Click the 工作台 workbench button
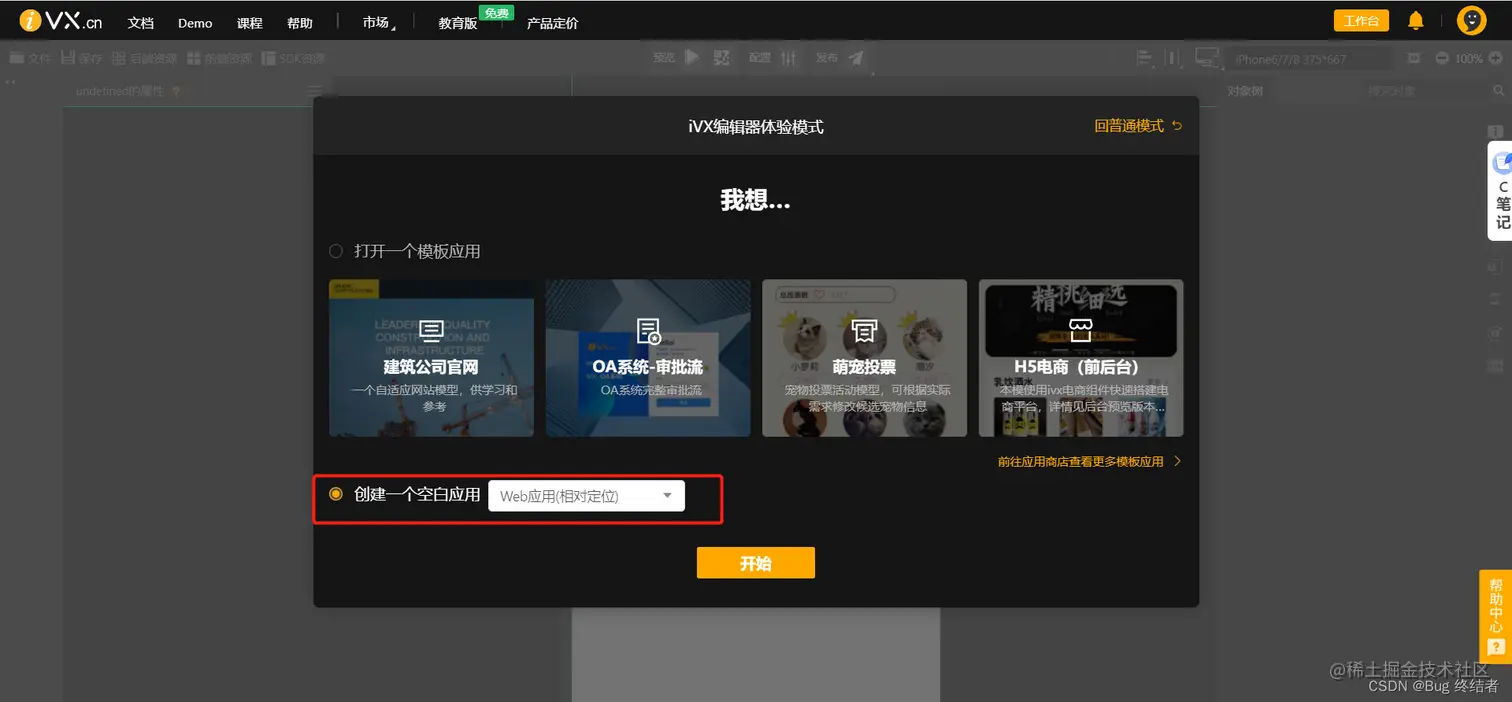Screen dimensions: 1512x702 [1361, 21]
